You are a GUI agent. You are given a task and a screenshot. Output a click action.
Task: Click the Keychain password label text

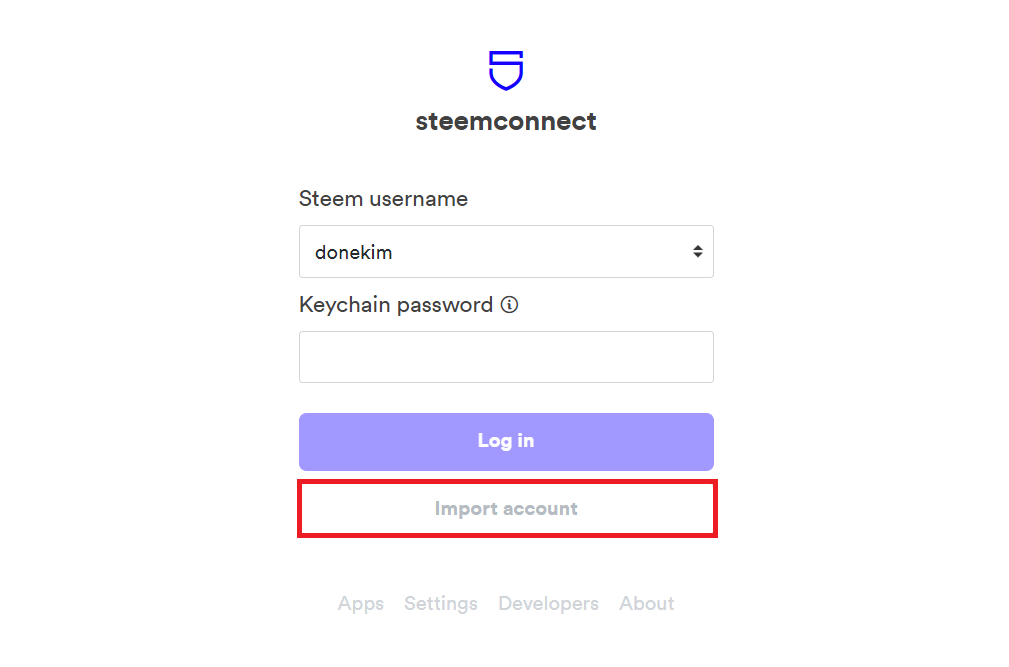coord(396,305)
